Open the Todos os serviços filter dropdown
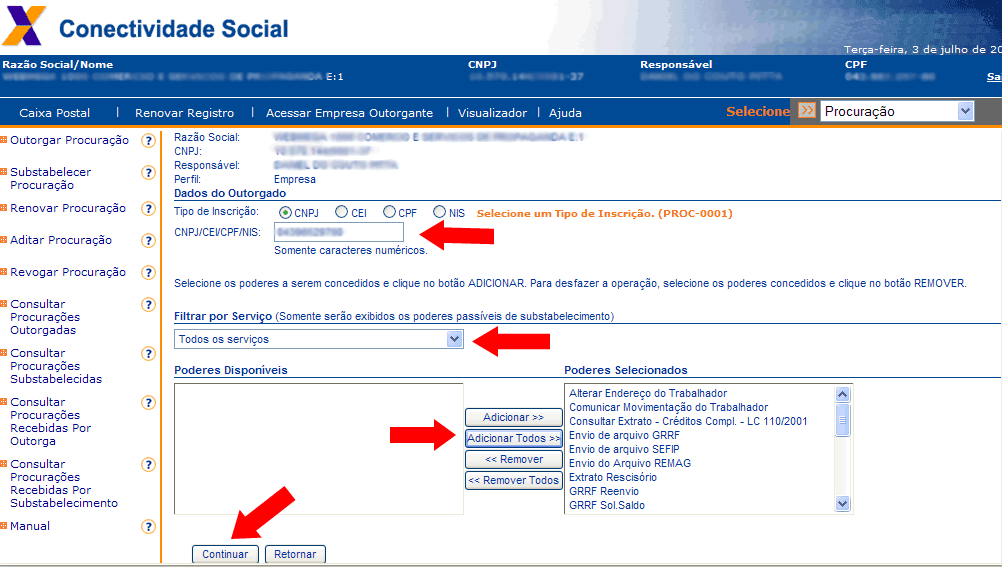This screenshot has height=567, width=1002. [x=318, y=339]
